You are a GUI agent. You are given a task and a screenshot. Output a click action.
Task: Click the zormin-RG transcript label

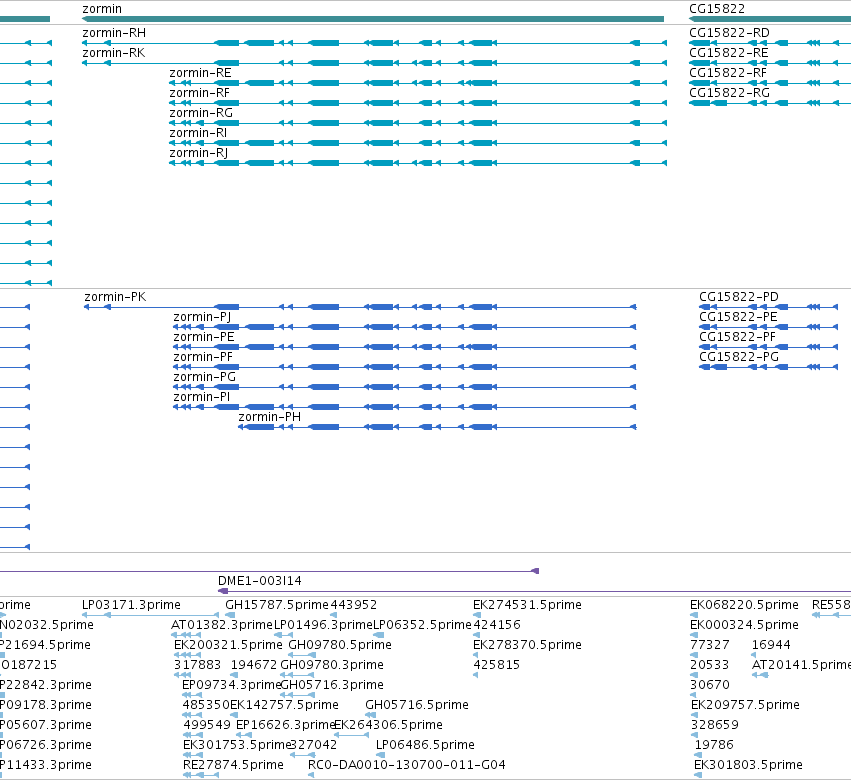click(x=201, y=113)
